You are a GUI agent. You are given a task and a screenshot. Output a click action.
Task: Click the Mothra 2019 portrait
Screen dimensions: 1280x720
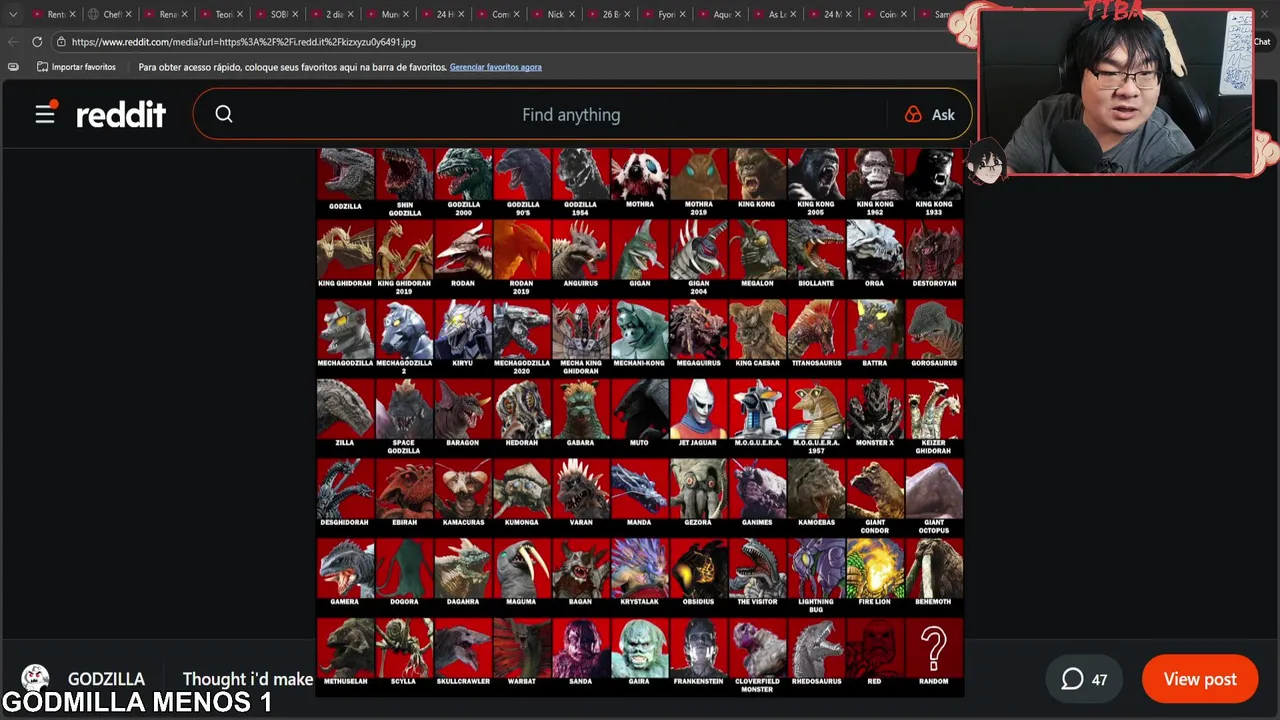pyautogui.click(x=698, y=174)
